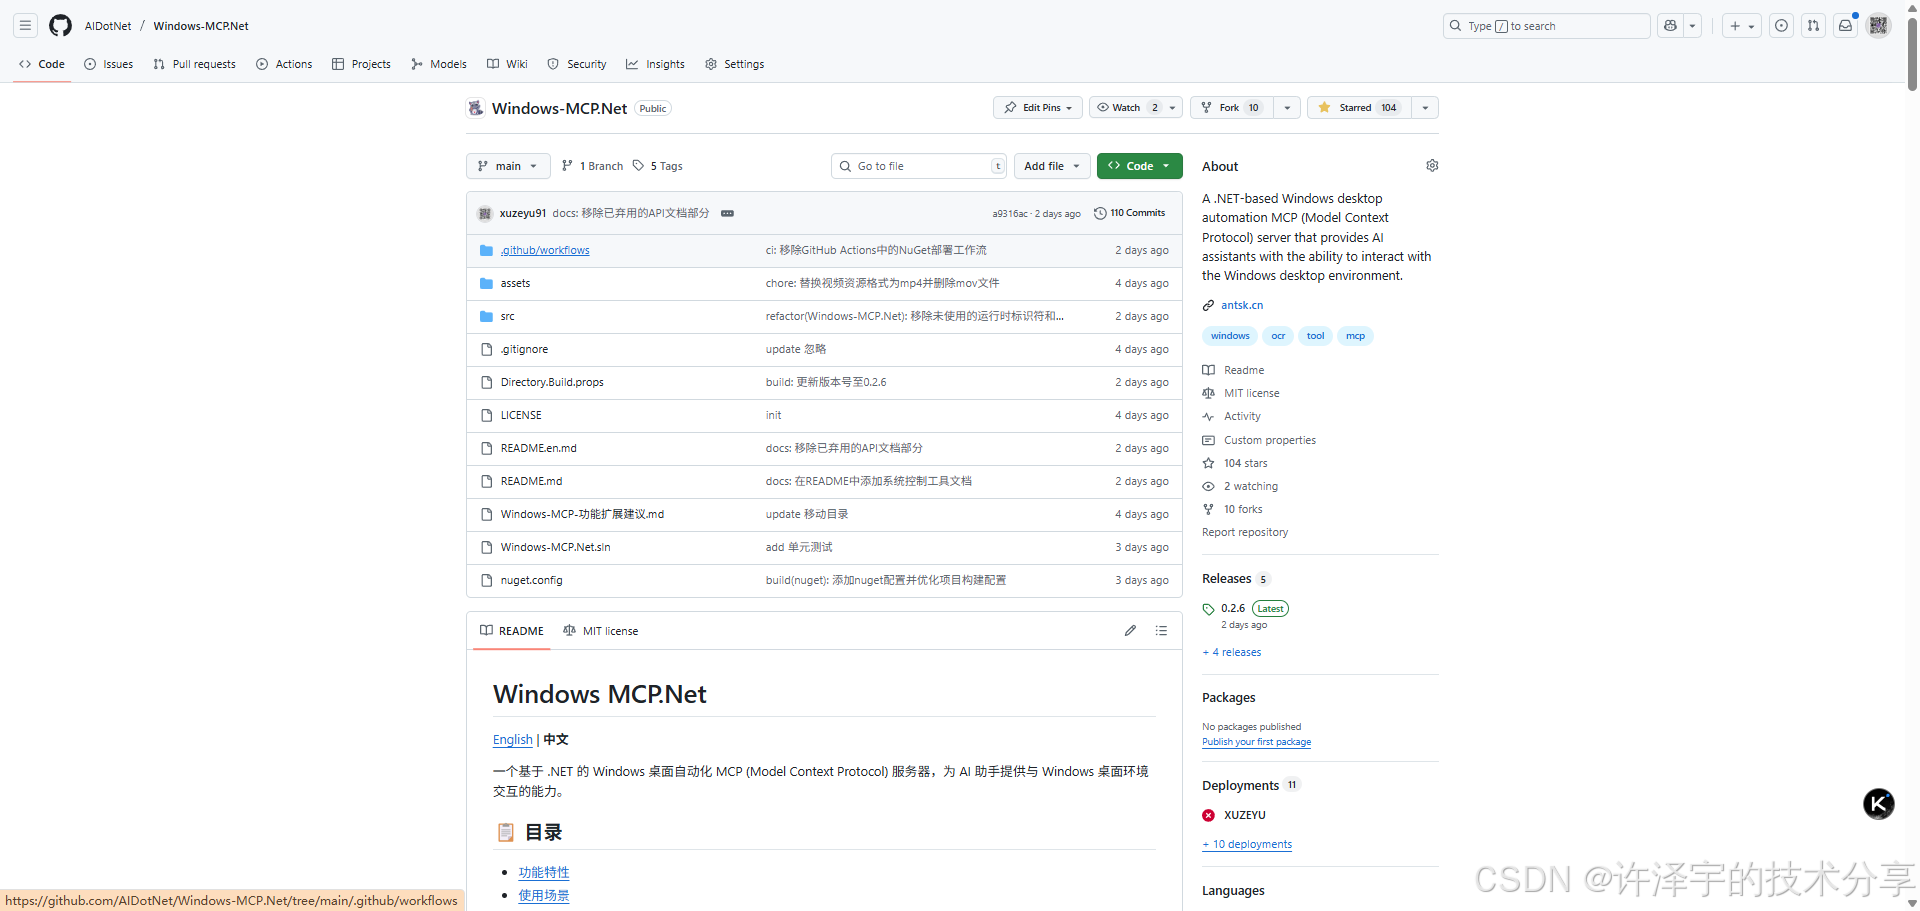Open the user avatar menu

[x=1879, y=26]
